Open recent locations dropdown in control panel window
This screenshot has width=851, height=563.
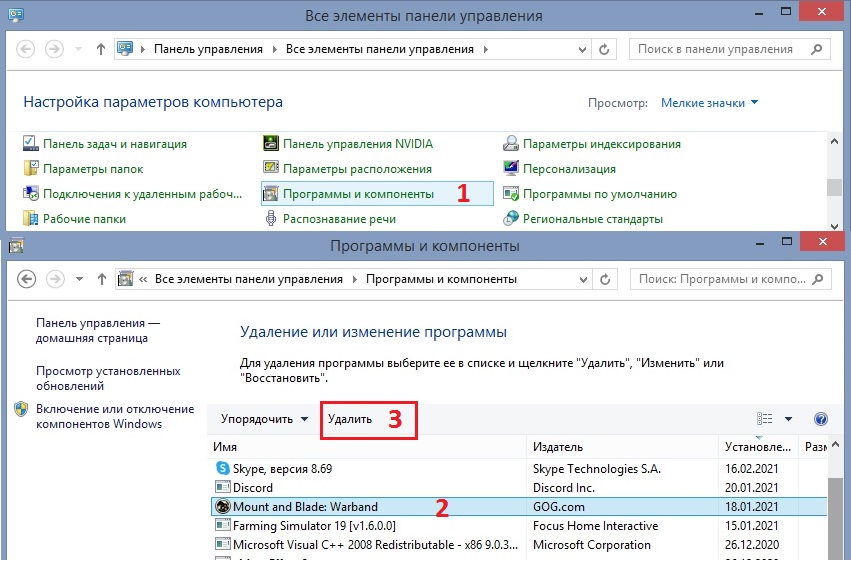[x=79, y=49]
